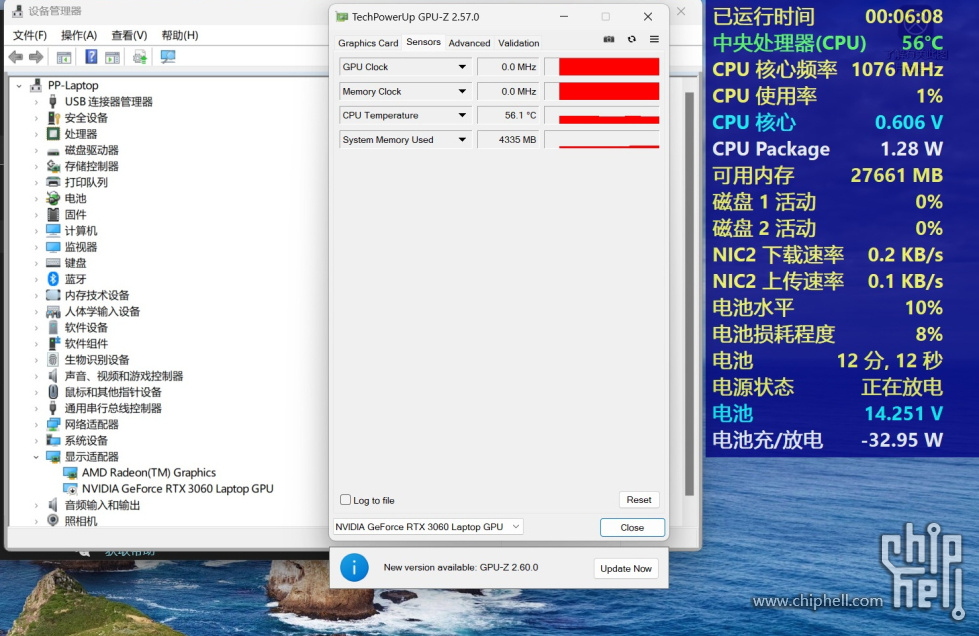979x636 pixels.
Task: Open the 帮助(H) menu
Action: 180,36
